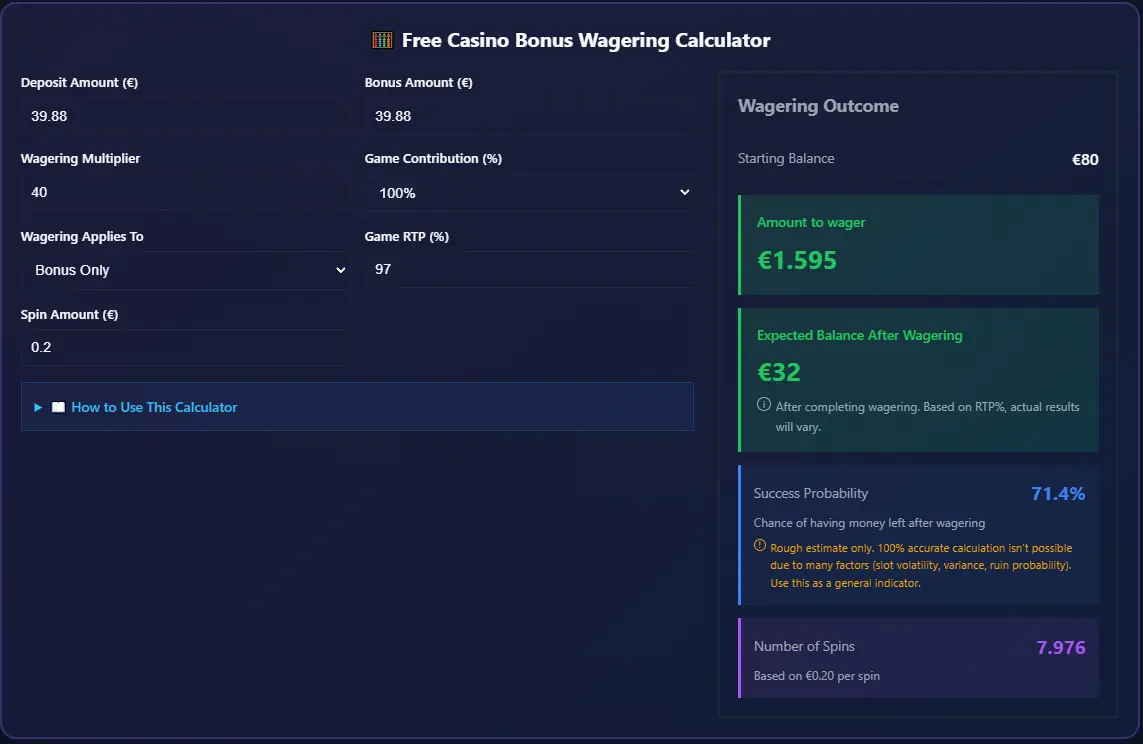Open the Game Contribution percentage dropdown
This screenshot has width=1143, height=744.
click(528, 192)
